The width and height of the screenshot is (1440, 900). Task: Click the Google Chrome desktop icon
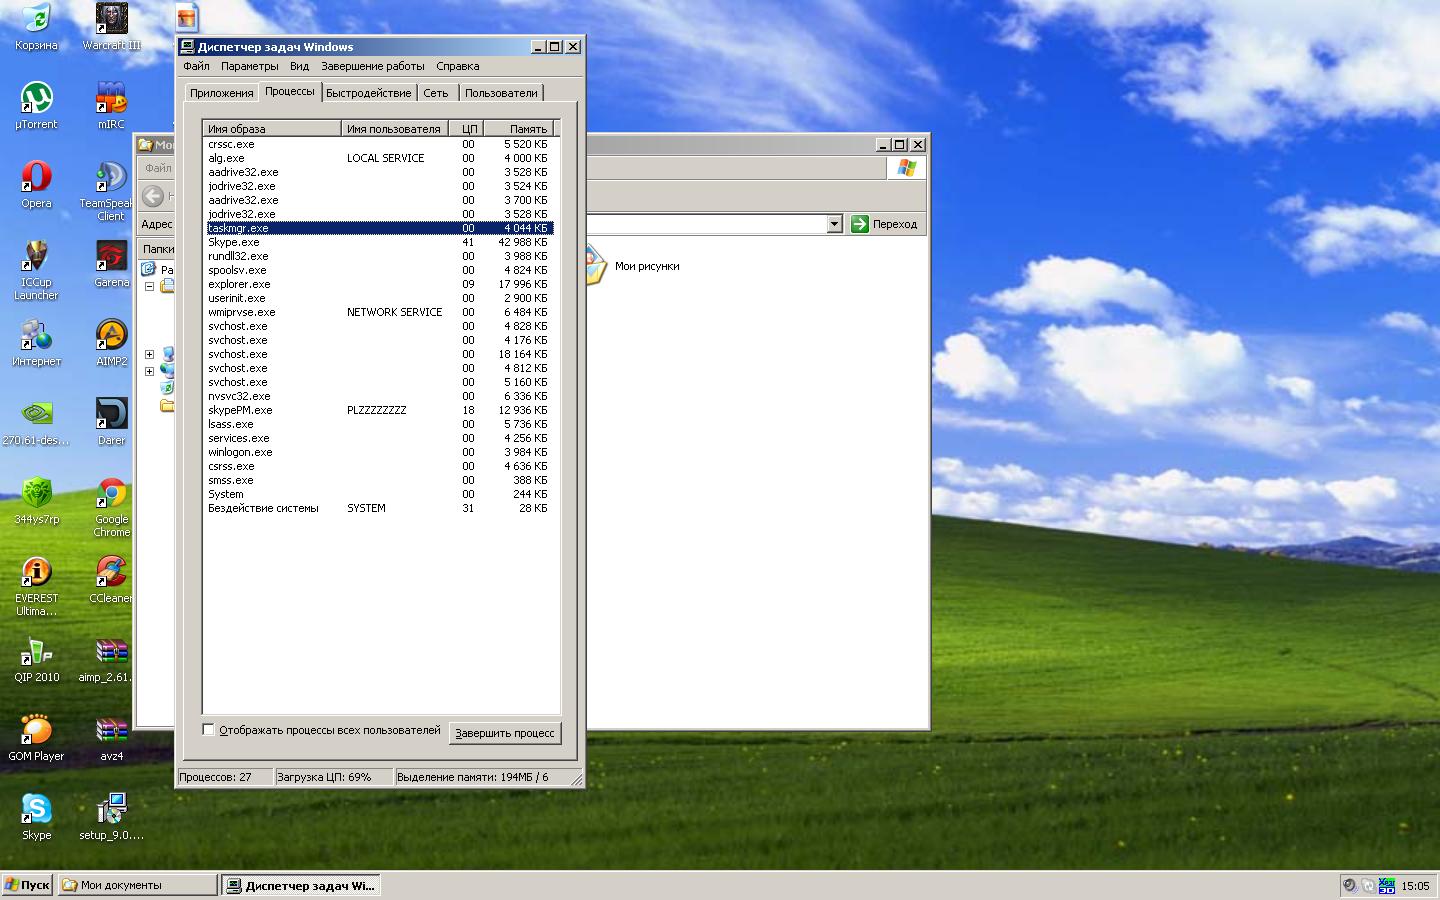112,495
